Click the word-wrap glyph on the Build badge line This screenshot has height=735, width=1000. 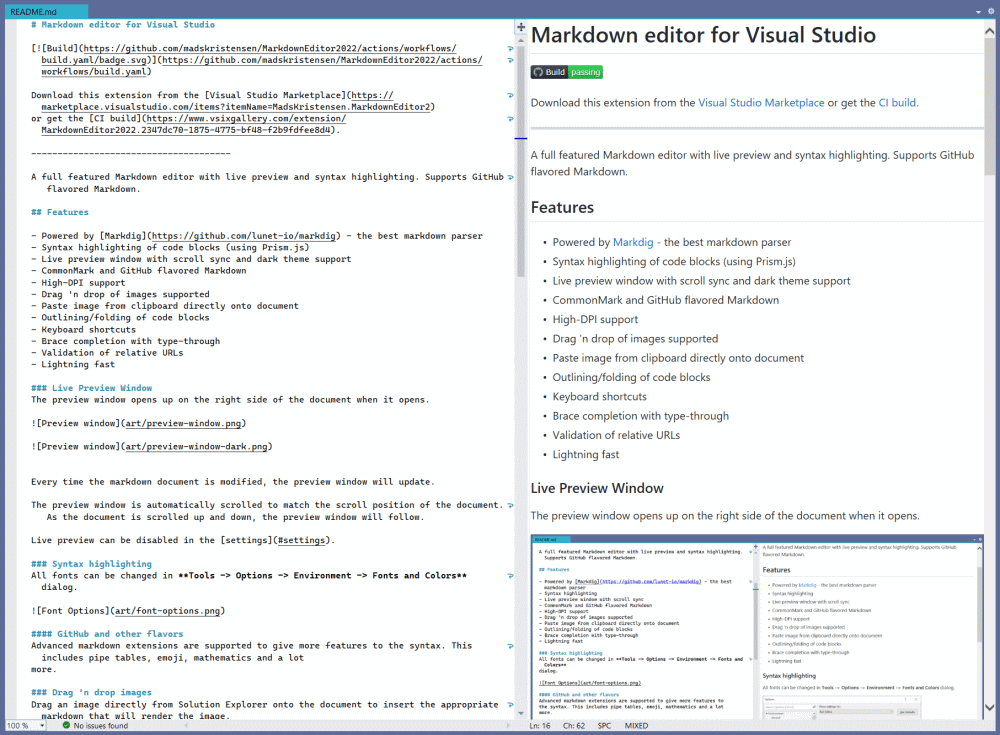point(510,48)
